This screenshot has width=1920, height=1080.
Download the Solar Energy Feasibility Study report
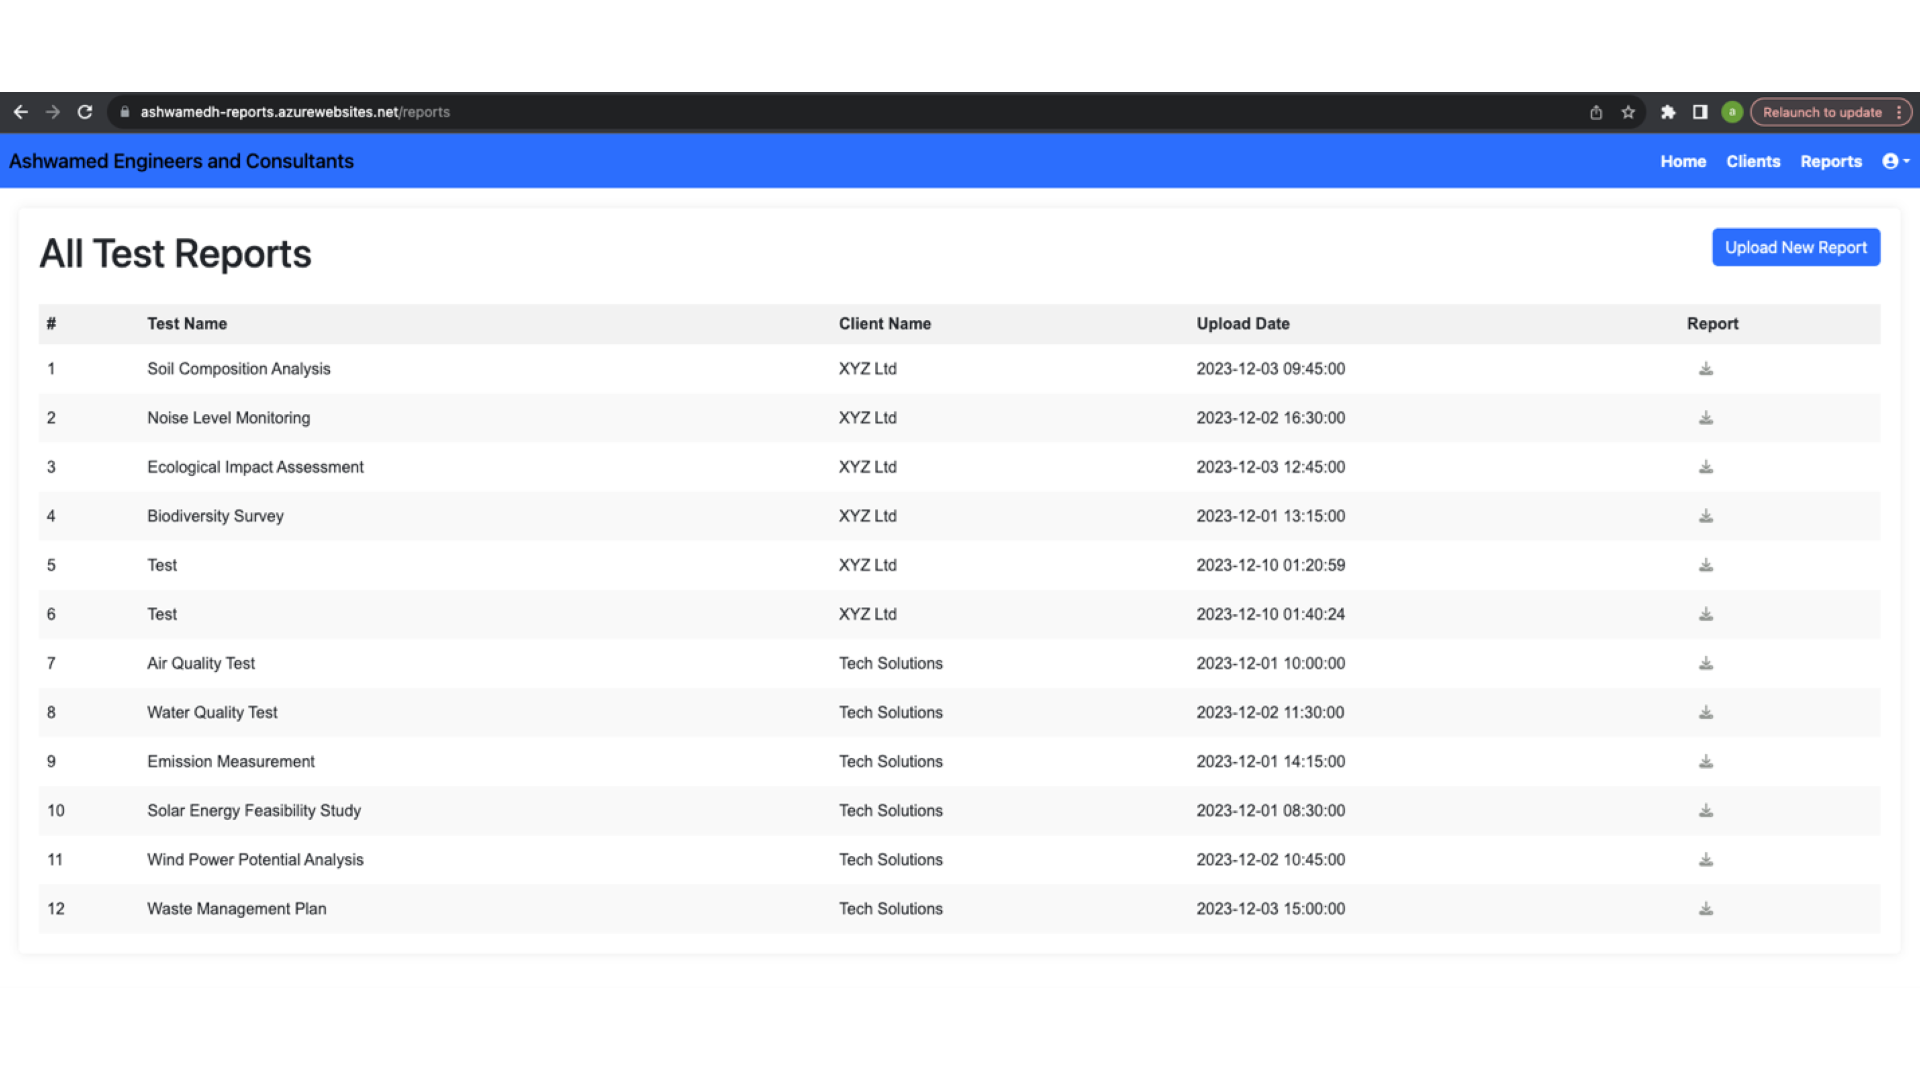(1706, 811)
